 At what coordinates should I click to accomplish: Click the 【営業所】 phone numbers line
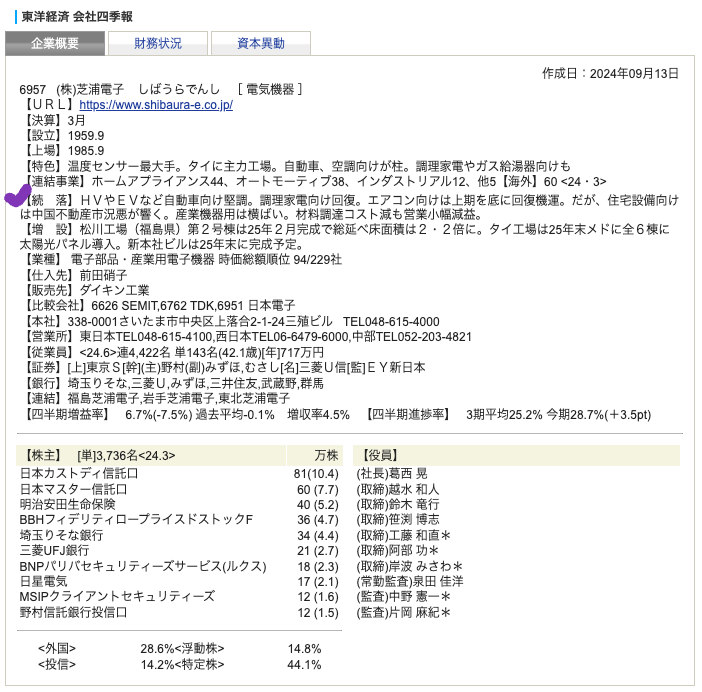(247, 337)
